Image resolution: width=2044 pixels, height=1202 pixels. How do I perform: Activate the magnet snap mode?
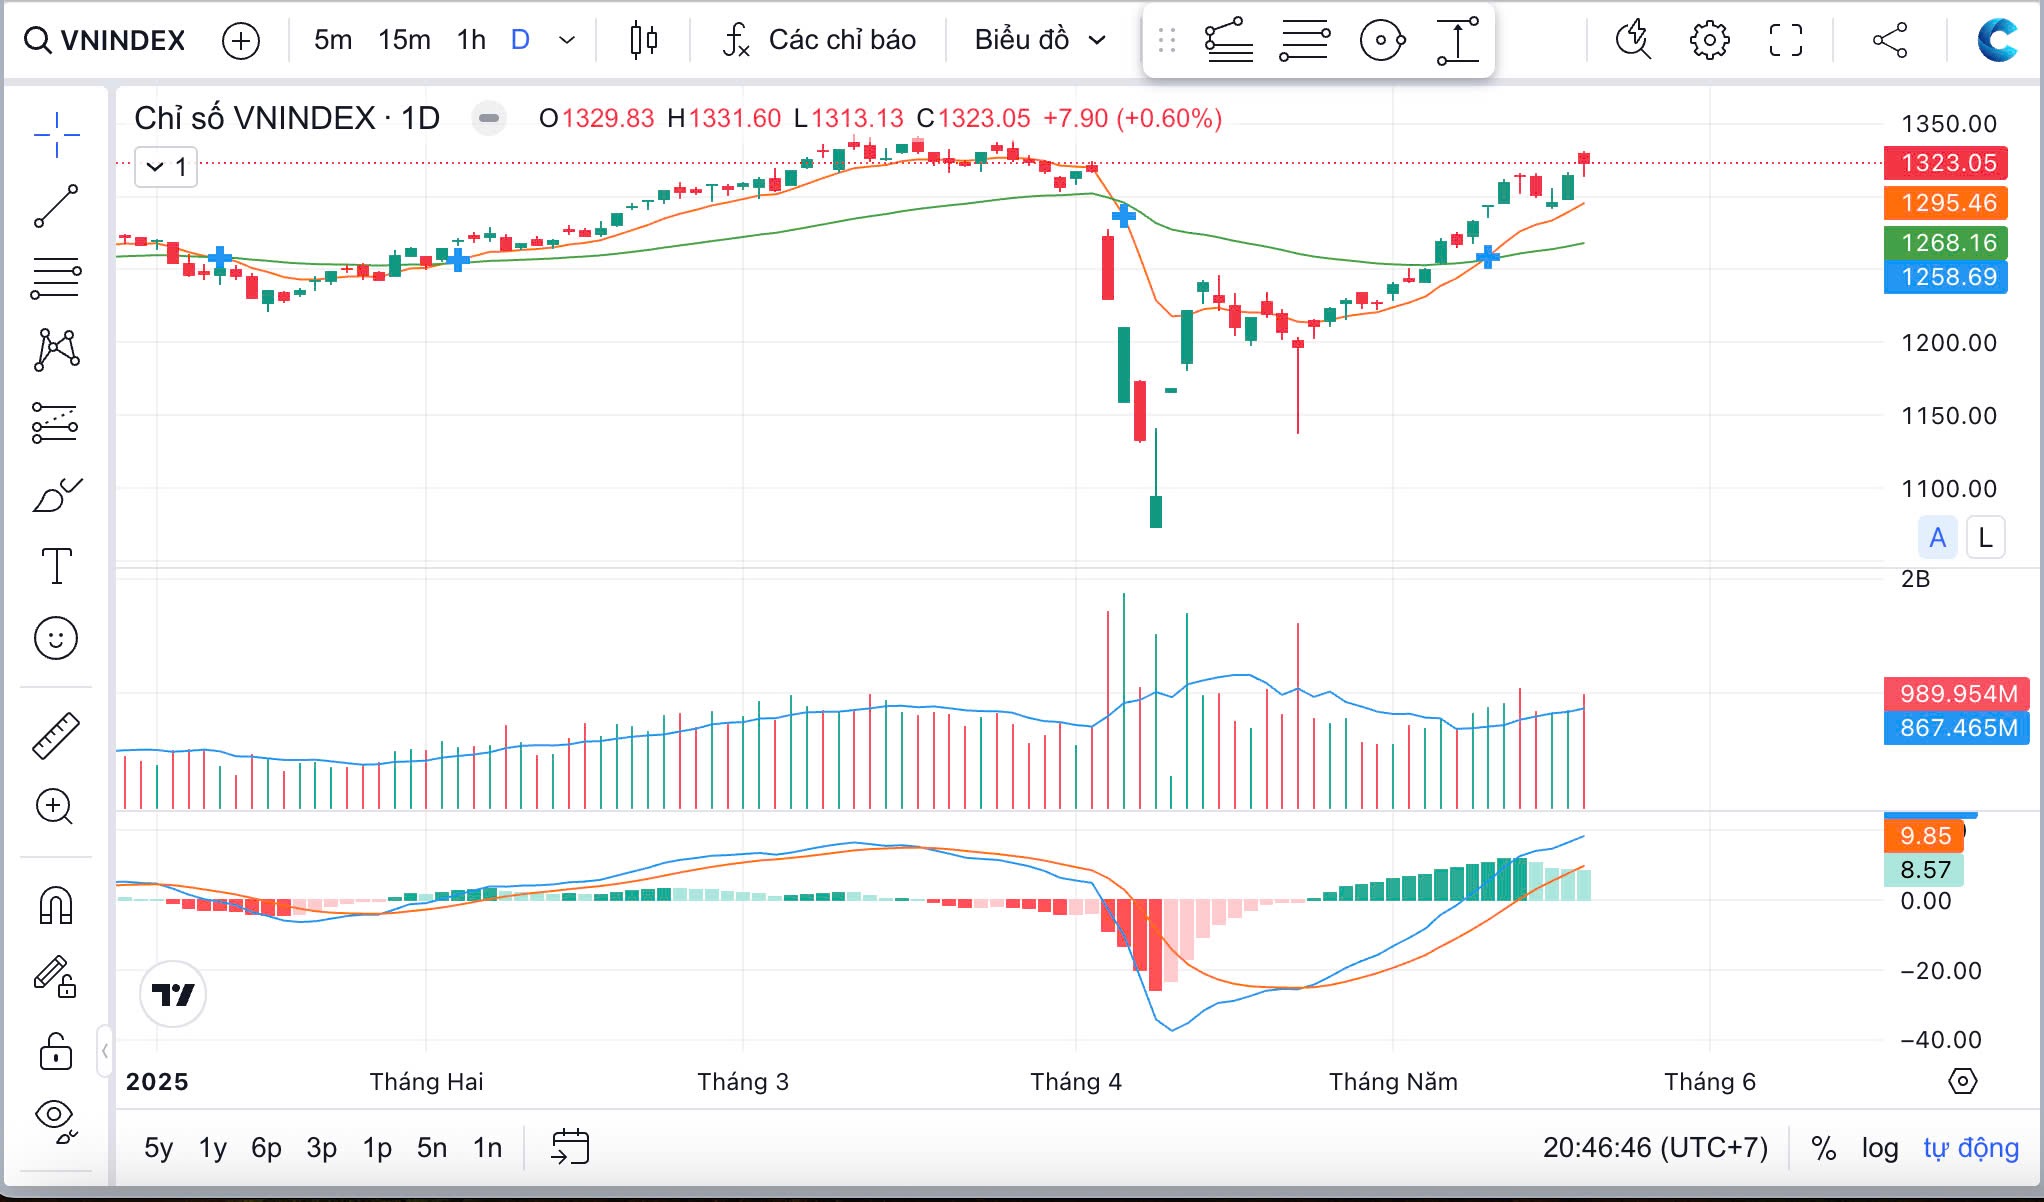[x=56, y=906]
